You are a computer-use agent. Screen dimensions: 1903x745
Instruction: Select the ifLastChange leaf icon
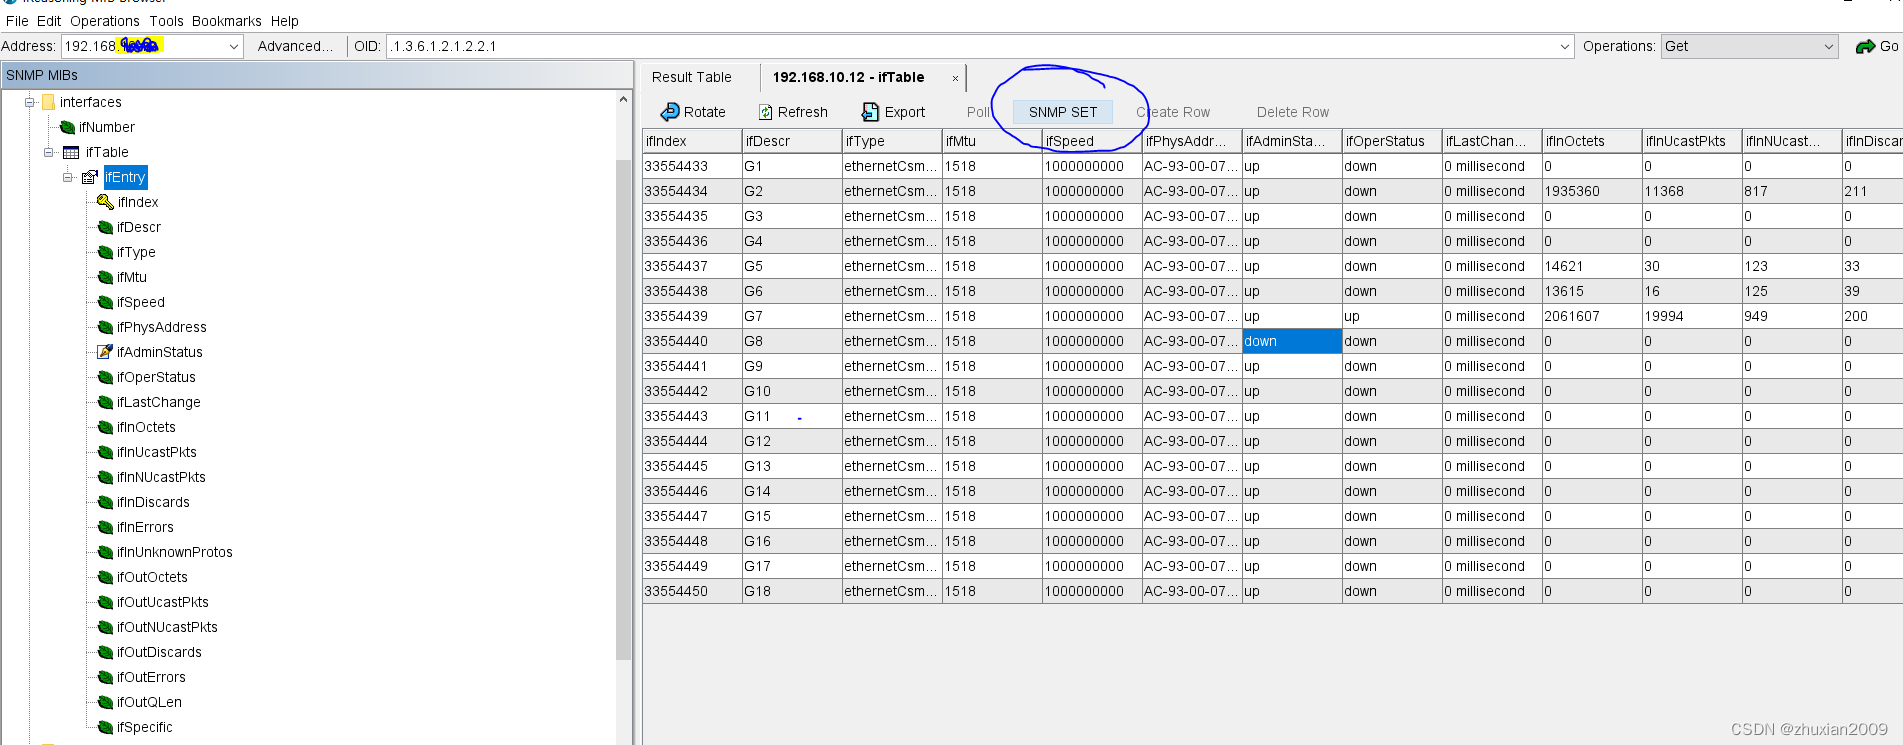[105, 402]
